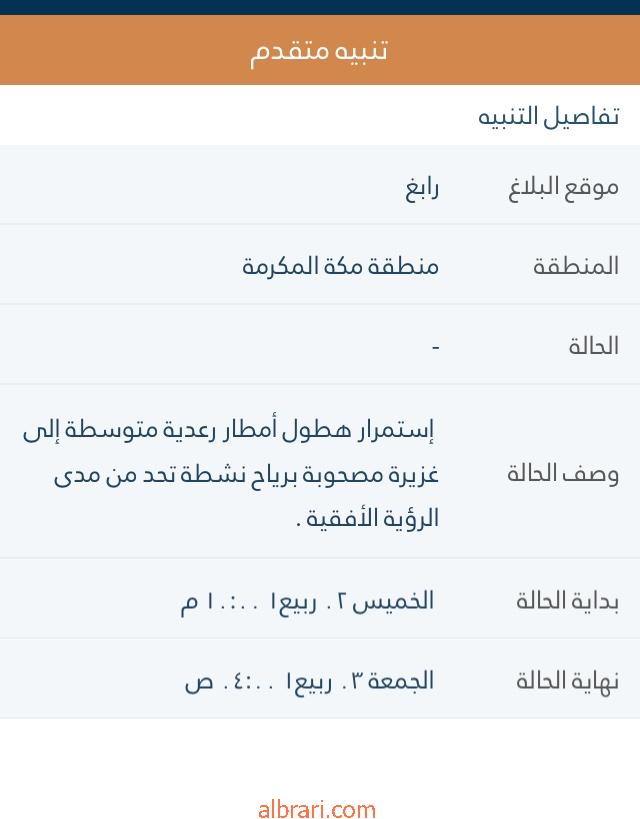Click the موقع البلاغ label

click(564, 187)
